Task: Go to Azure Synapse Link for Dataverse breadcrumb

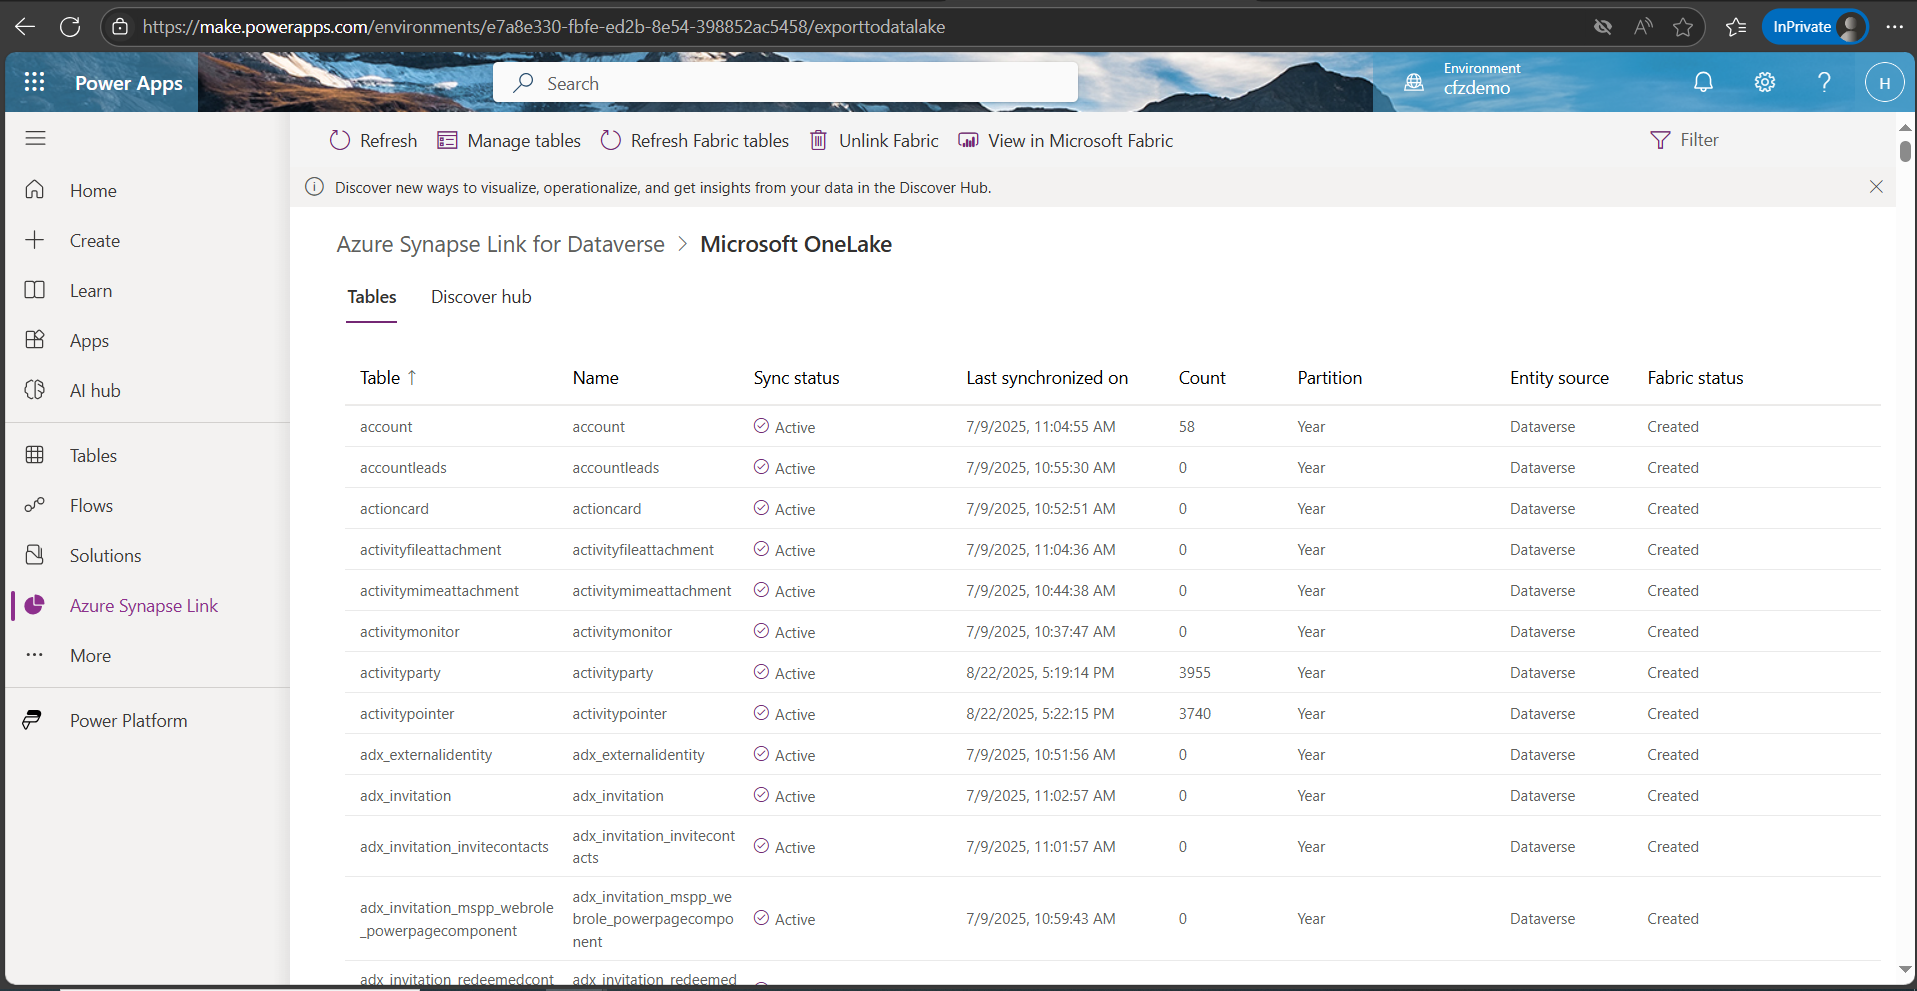Action: [500, 245]
